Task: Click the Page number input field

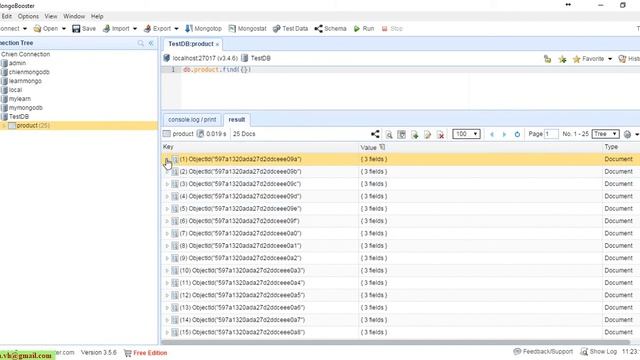Action: pos(551,134)
